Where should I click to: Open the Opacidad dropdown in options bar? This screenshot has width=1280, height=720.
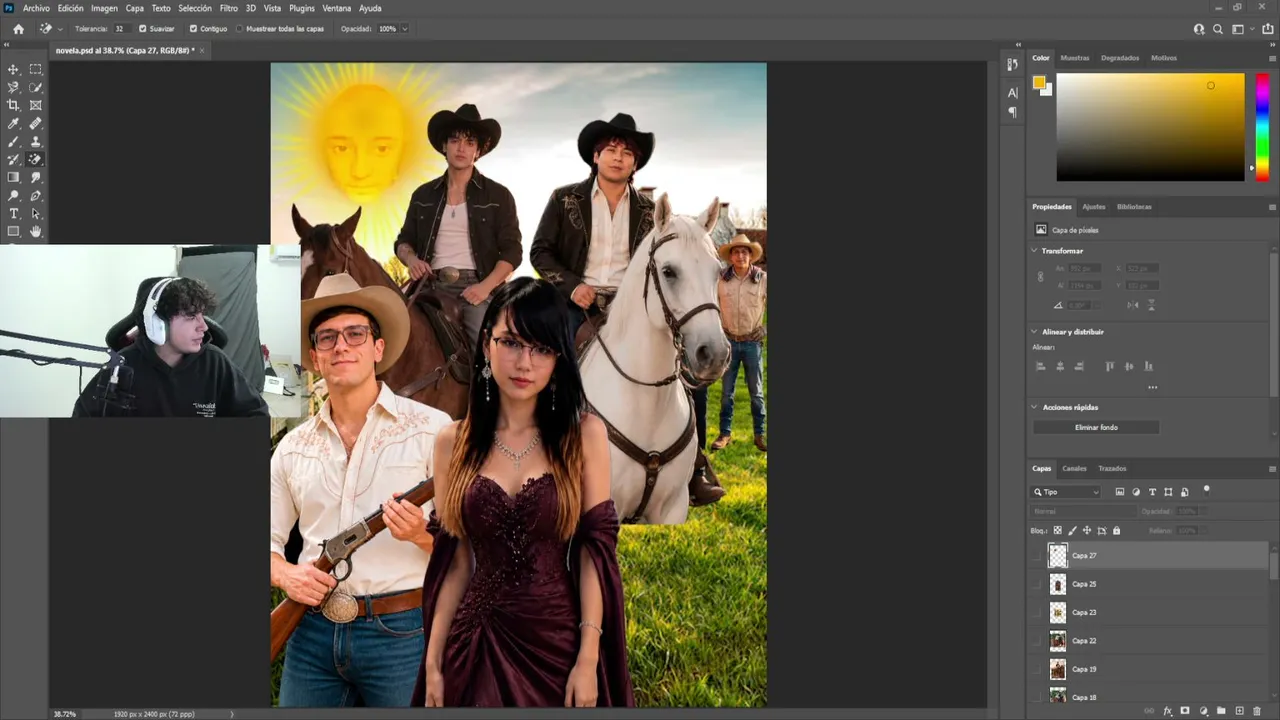pyautogui.click(x=404, y=29)
